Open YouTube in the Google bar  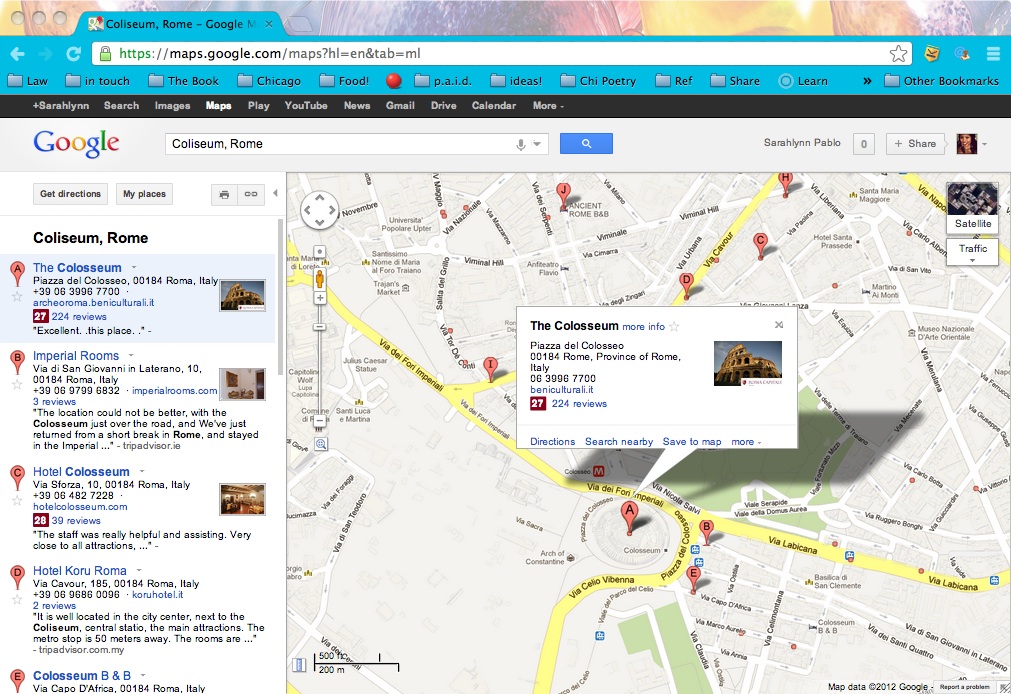306,105
